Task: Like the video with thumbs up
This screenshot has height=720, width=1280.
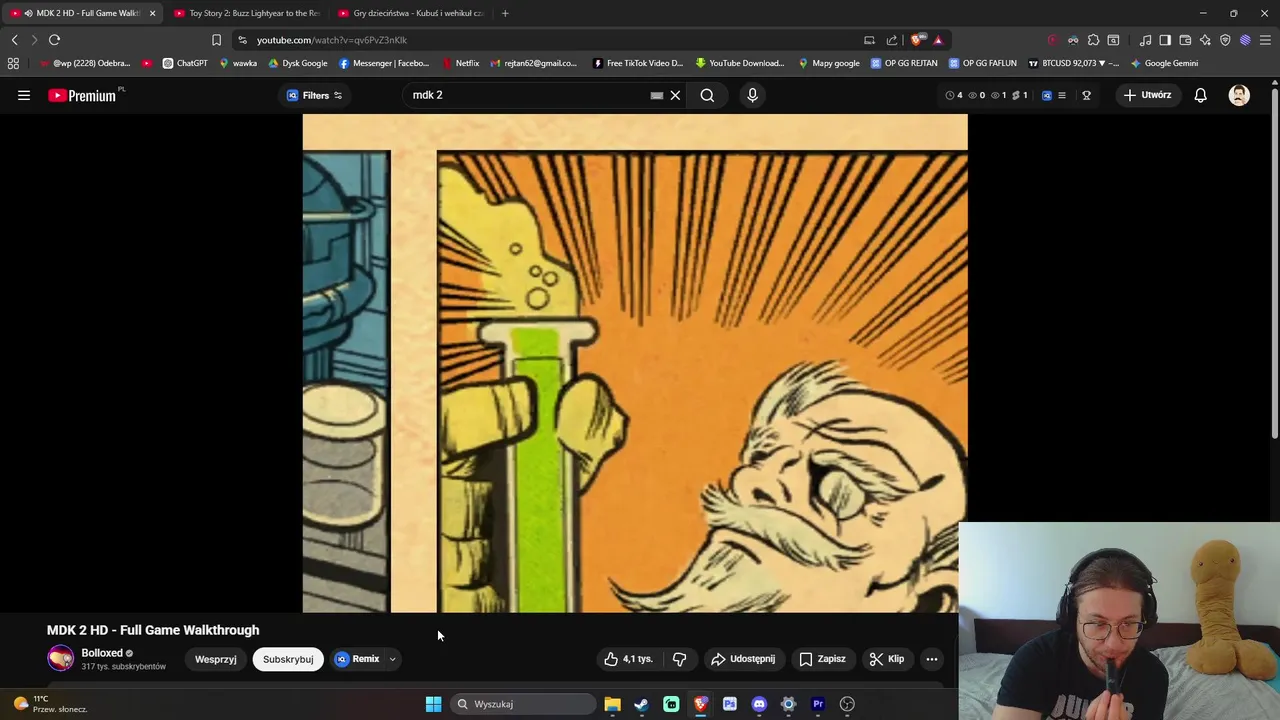Action: pyautogui.click(x=628, y=659)
